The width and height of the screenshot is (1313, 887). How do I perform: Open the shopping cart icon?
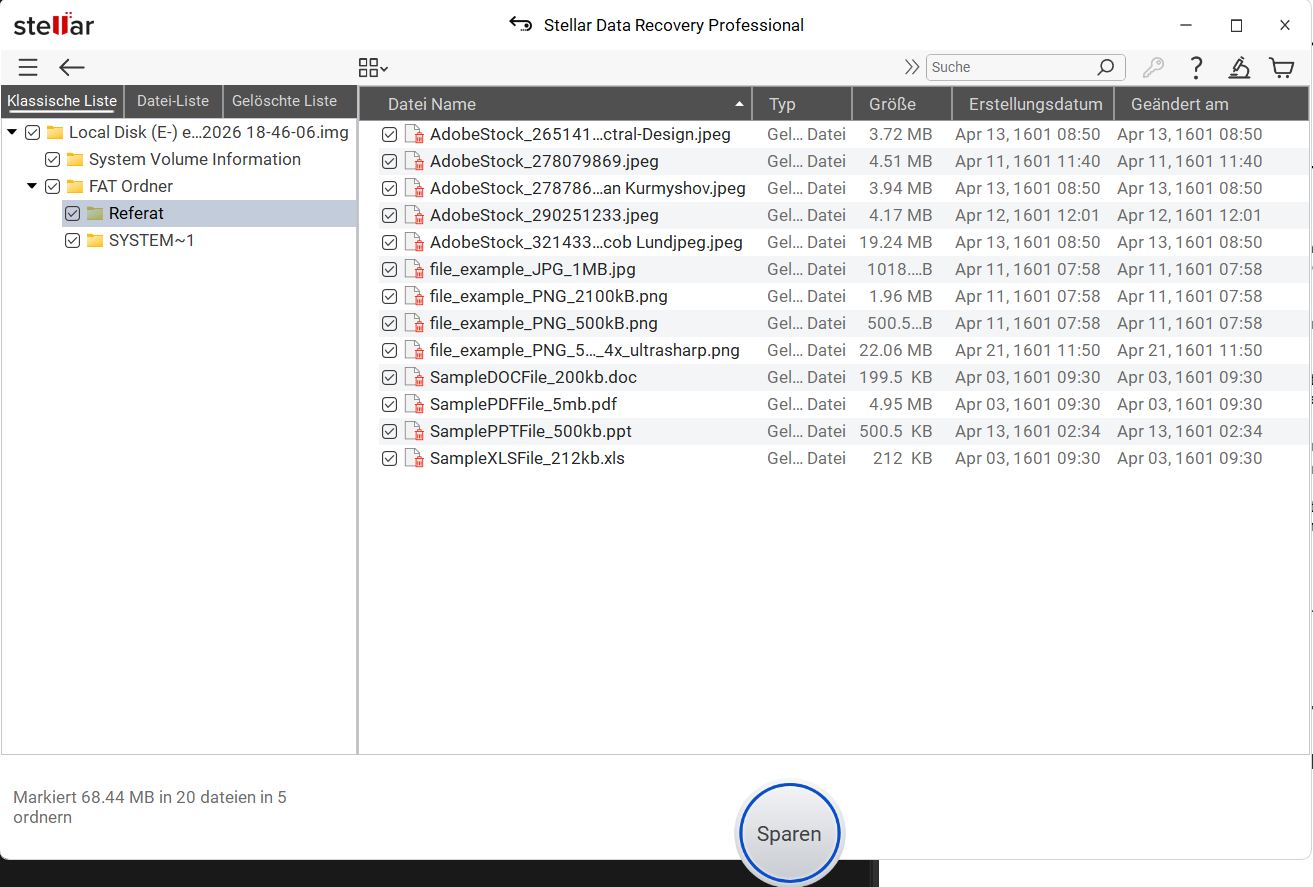tap(1281, 67)
